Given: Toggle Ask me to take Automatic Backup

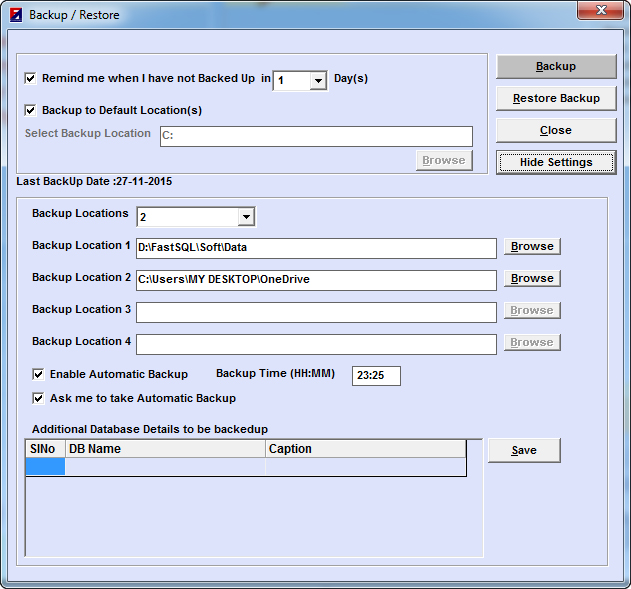Looking at the screenshot, I should [39, 398].
